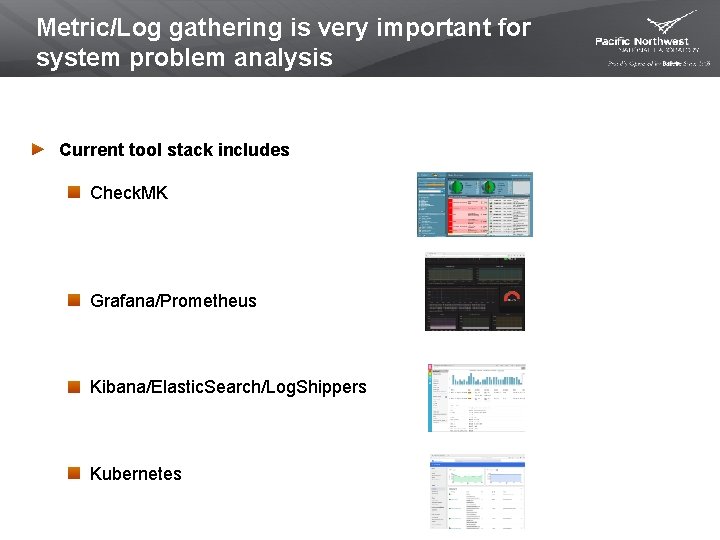Click the Kibana bar chart screenshot thumbnail
Screen dimensions: 720x540
click(x=477, y=398)
